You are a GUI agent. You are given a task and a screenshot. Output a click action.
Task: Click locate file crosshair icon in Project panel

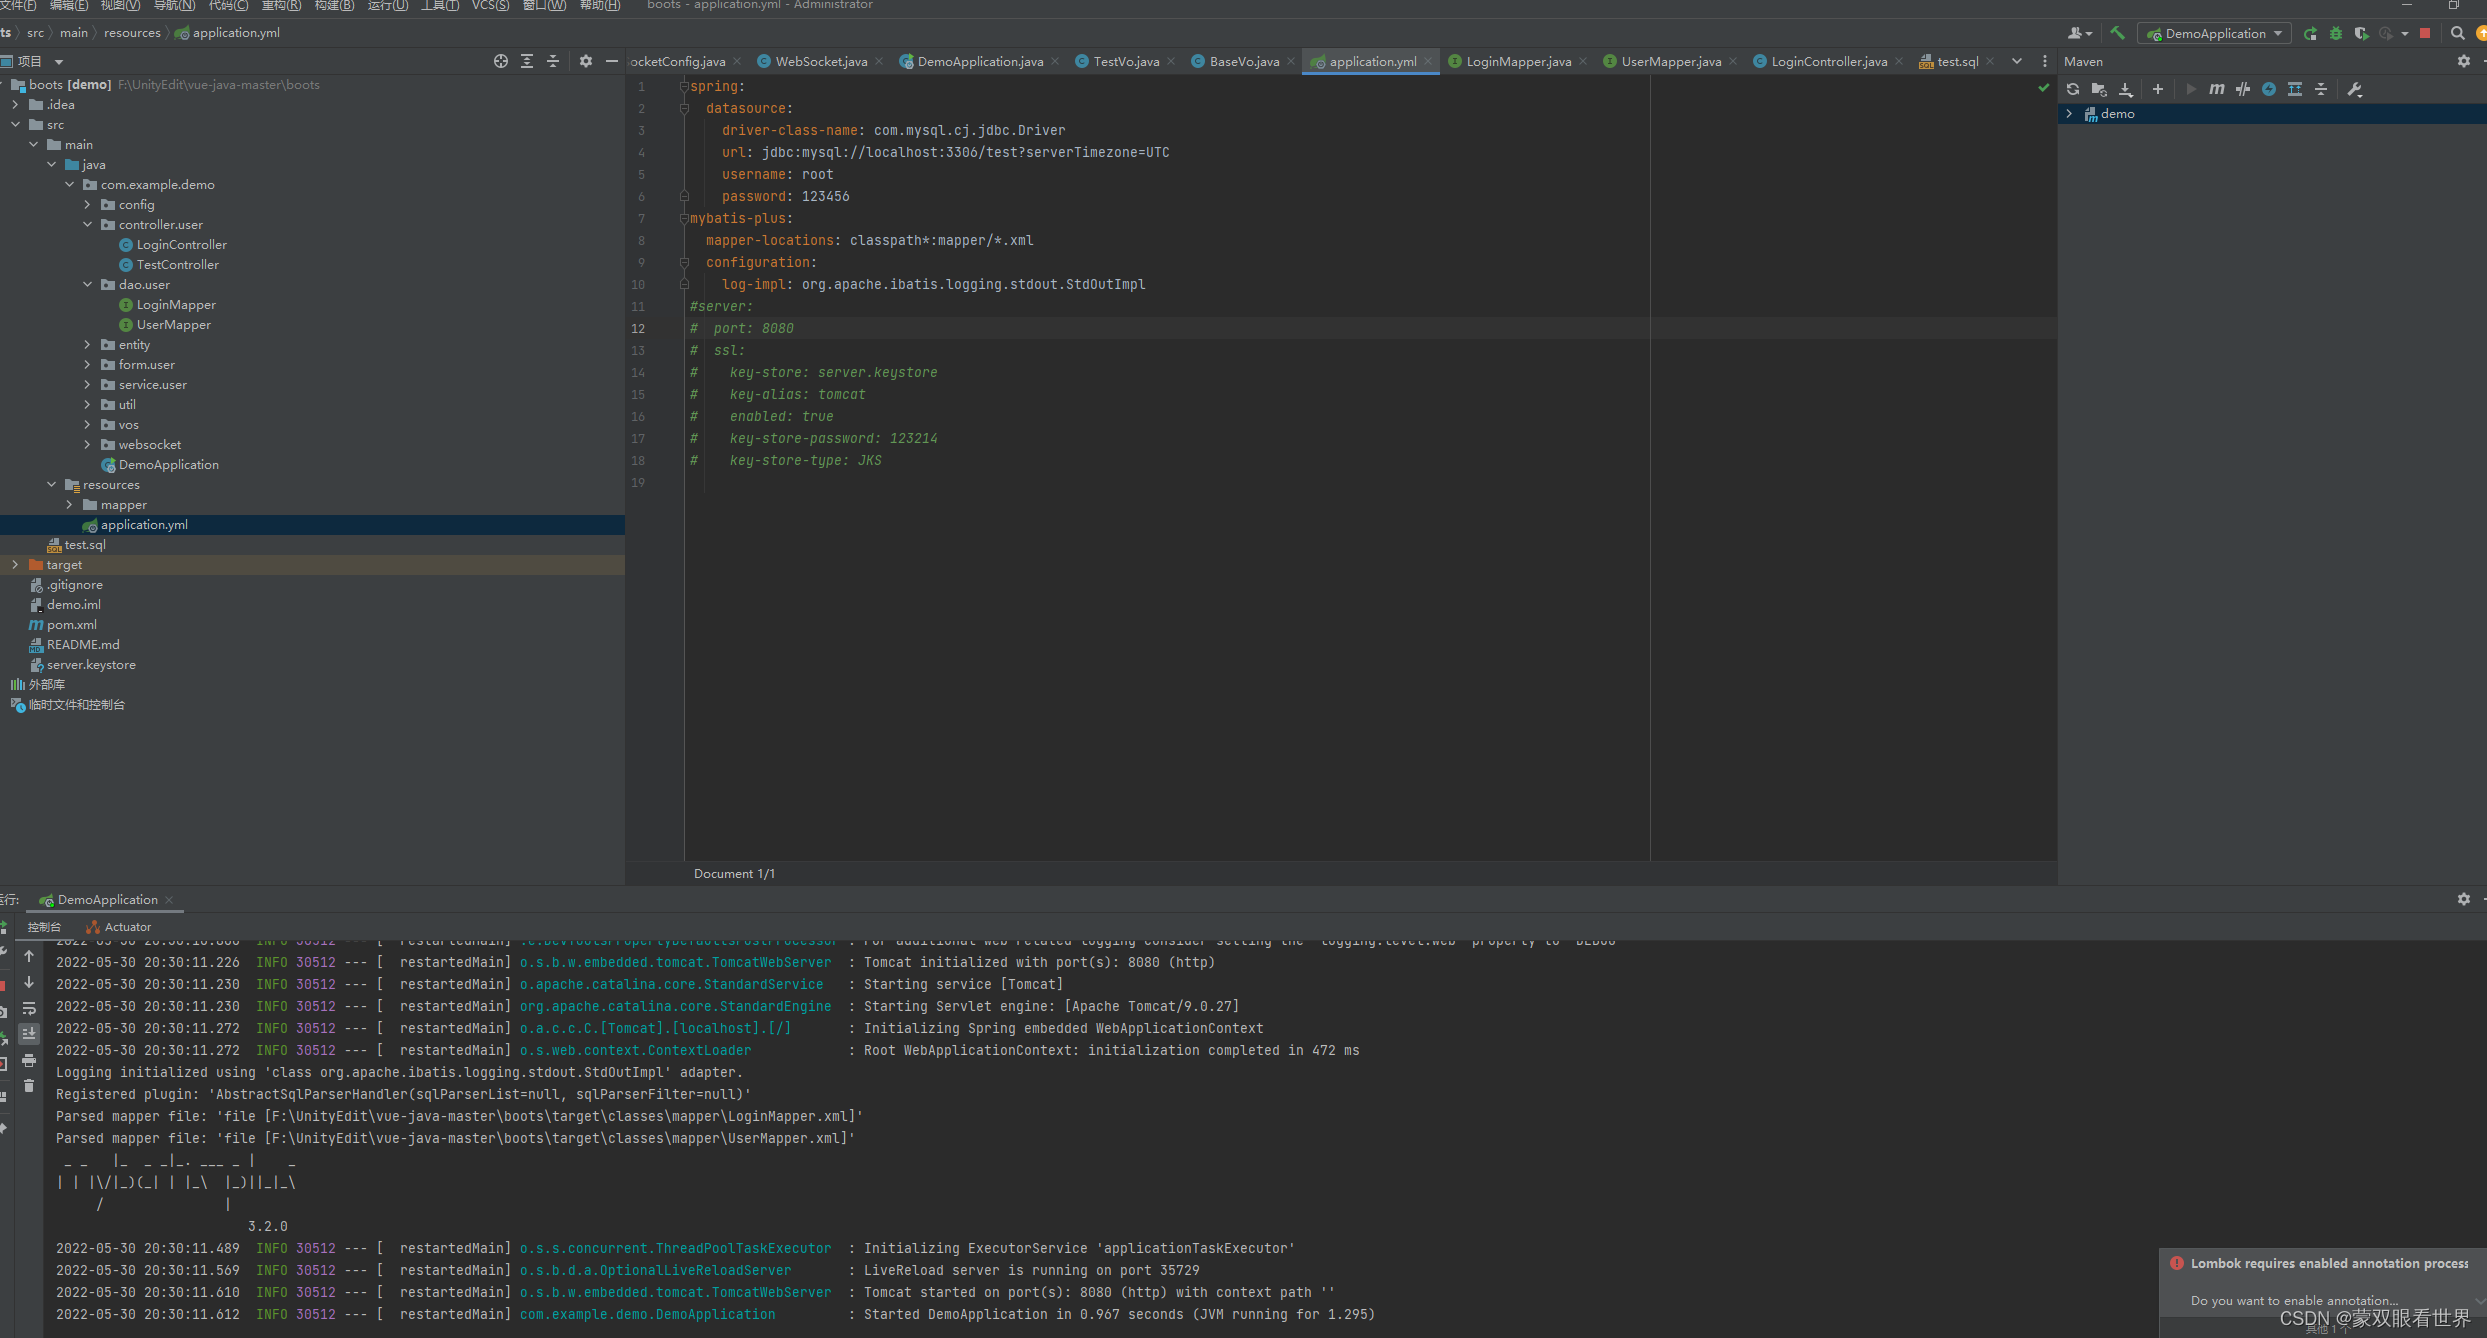[x=501, y=61]
